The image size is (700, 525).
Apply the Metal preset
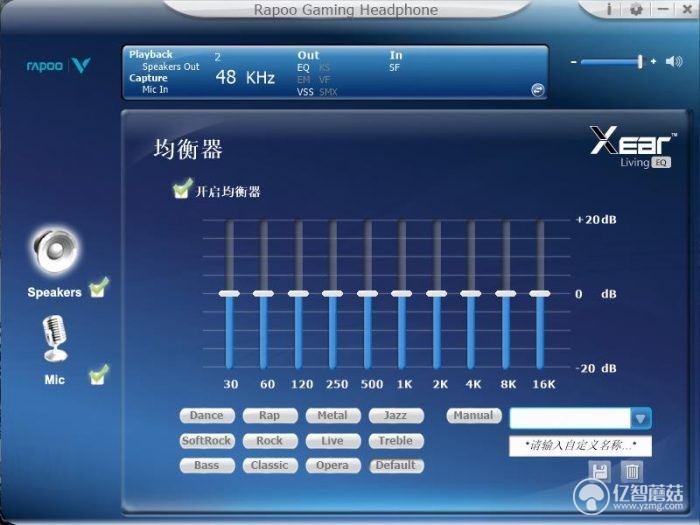click(x=333, y=416)
